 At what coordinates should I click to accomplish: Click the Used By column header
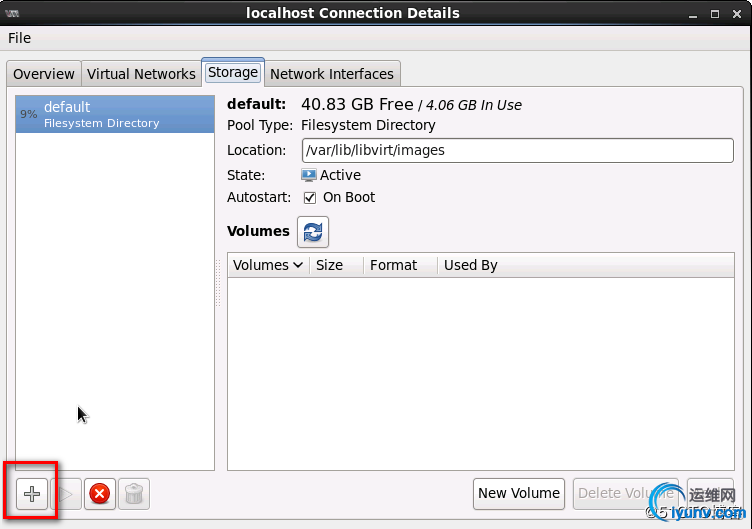tap(470, 265)
